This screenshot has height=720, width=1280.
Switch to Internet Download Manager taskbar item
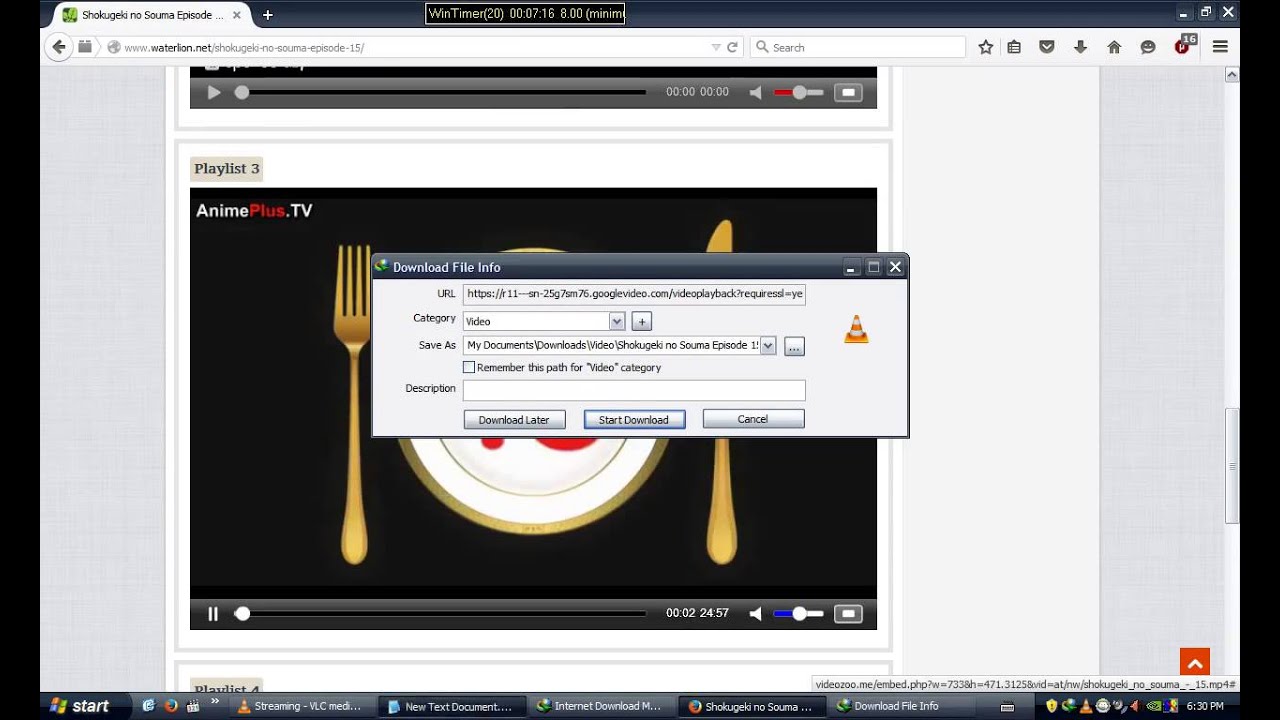pos(600,706)
